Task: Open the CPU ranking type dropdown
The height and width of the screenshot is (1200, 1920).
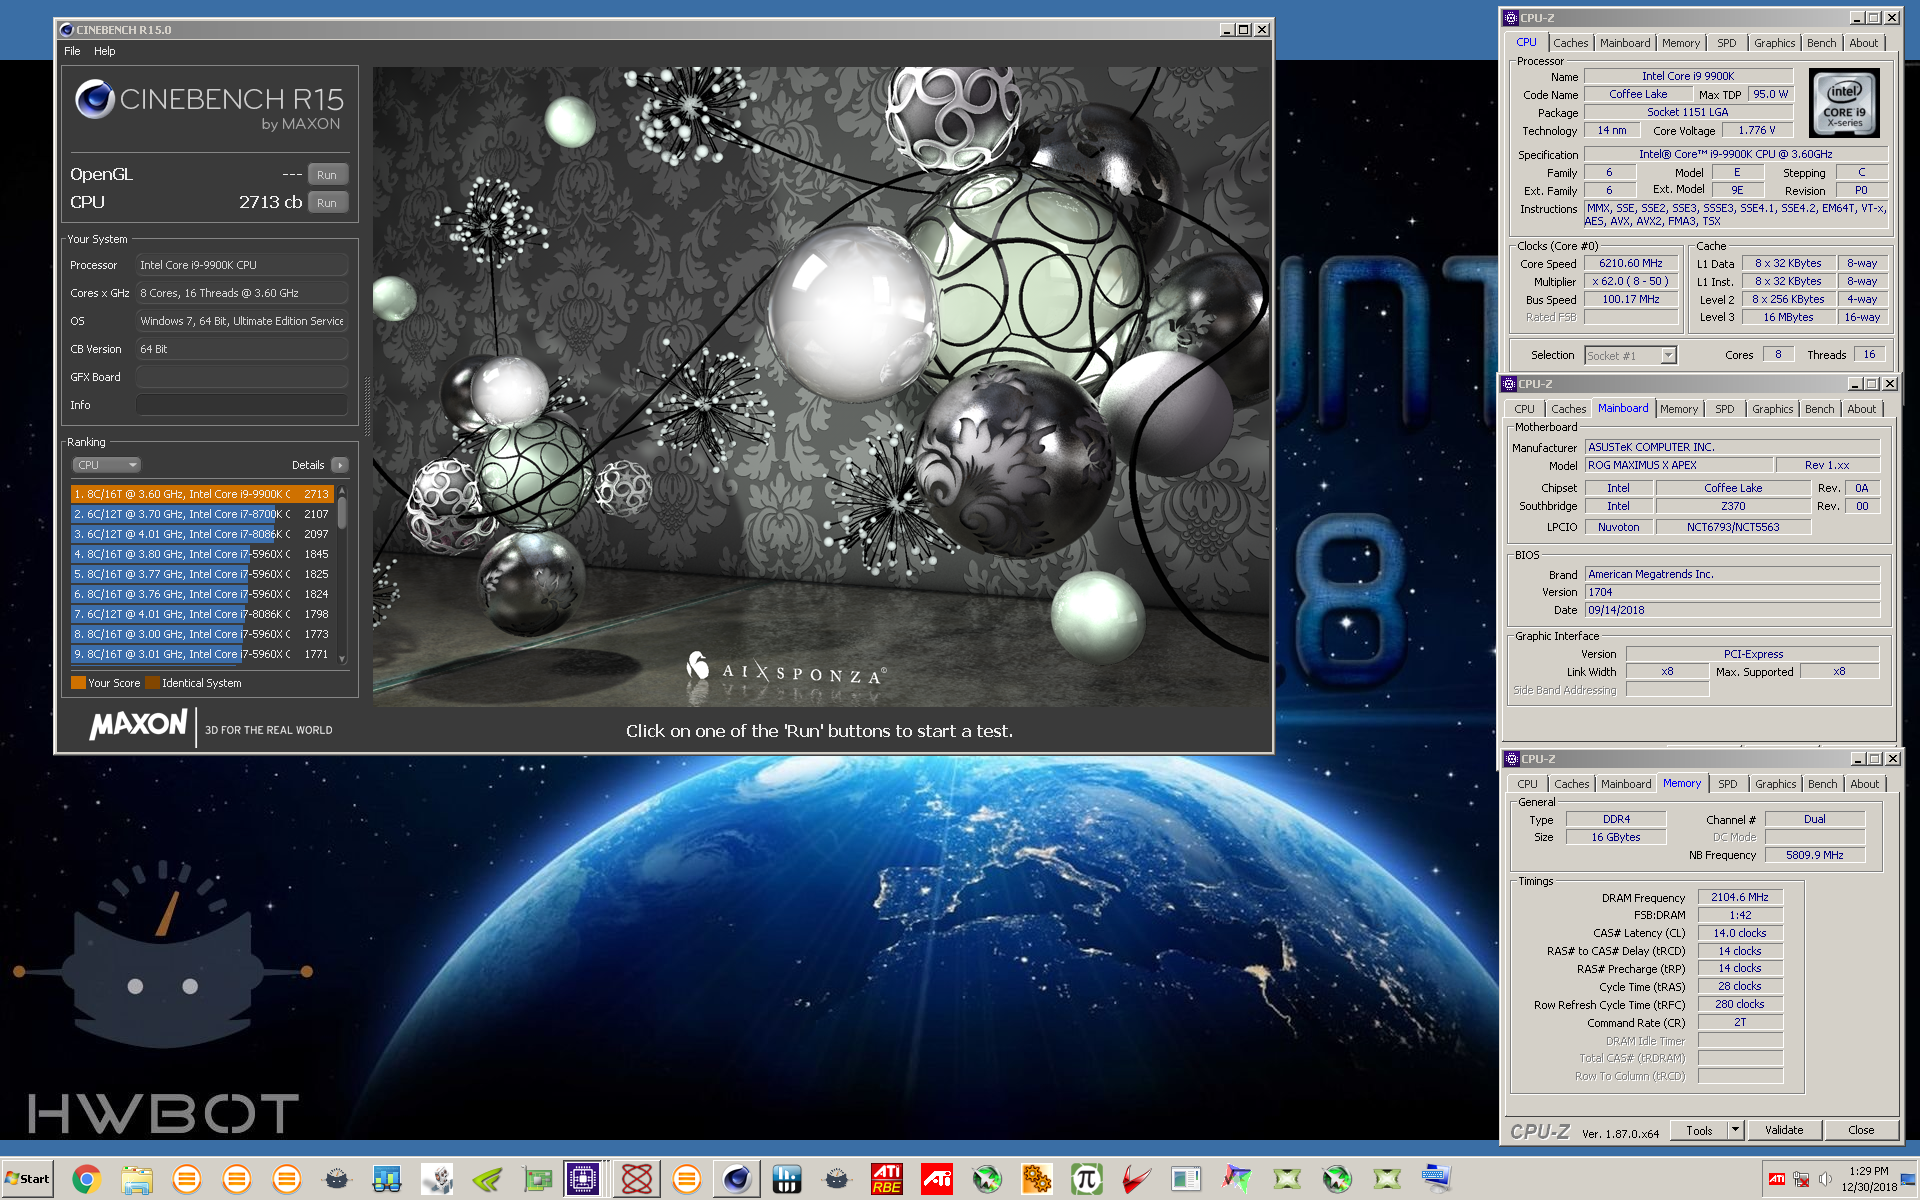Action: 106,465
